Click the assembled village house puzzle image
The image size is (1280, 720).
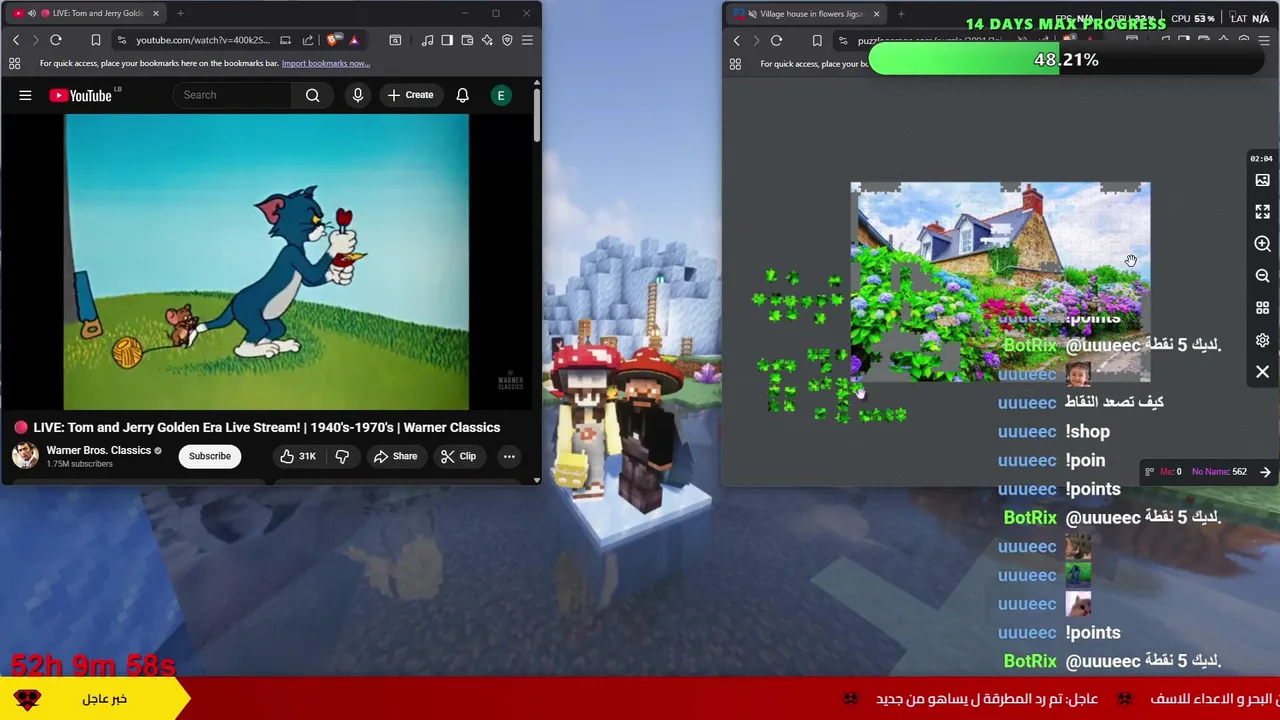click(x=1000, y=282)
